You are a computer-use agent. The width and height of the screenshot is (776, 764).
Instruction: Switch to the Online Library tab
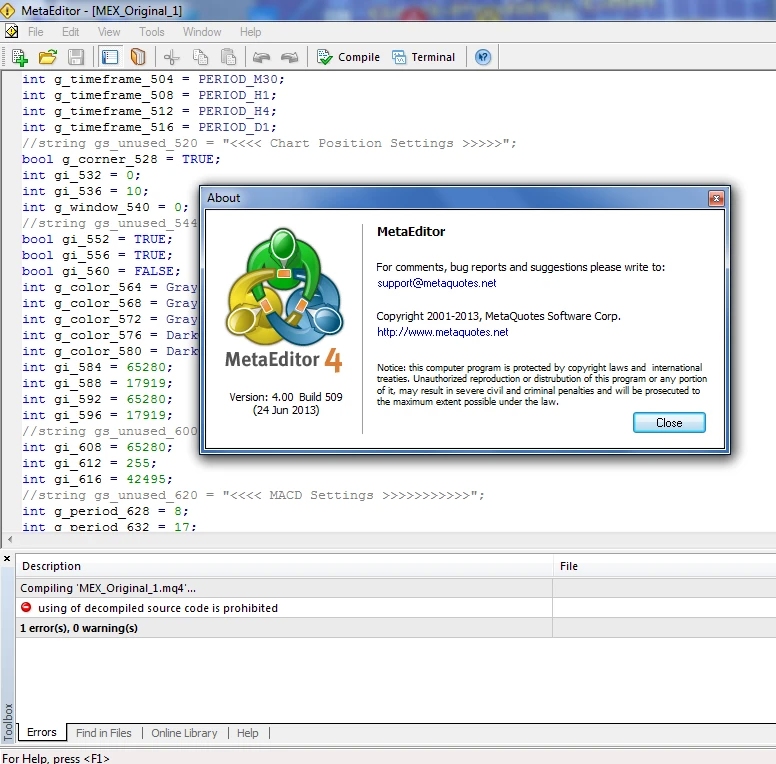click(184, 733)
